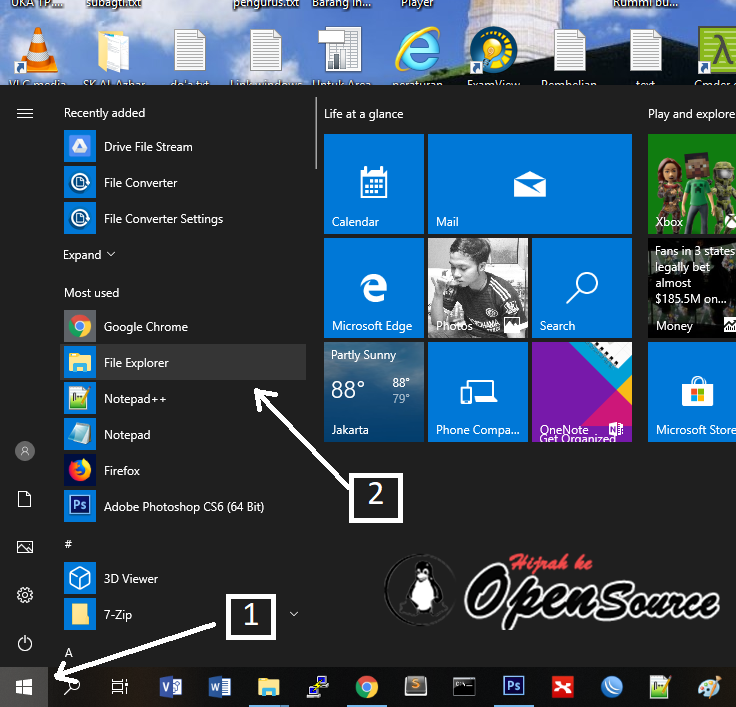Select the Cmder desktop shortcut
Screen dimensions: 736x707
click(x=716, y=56)
